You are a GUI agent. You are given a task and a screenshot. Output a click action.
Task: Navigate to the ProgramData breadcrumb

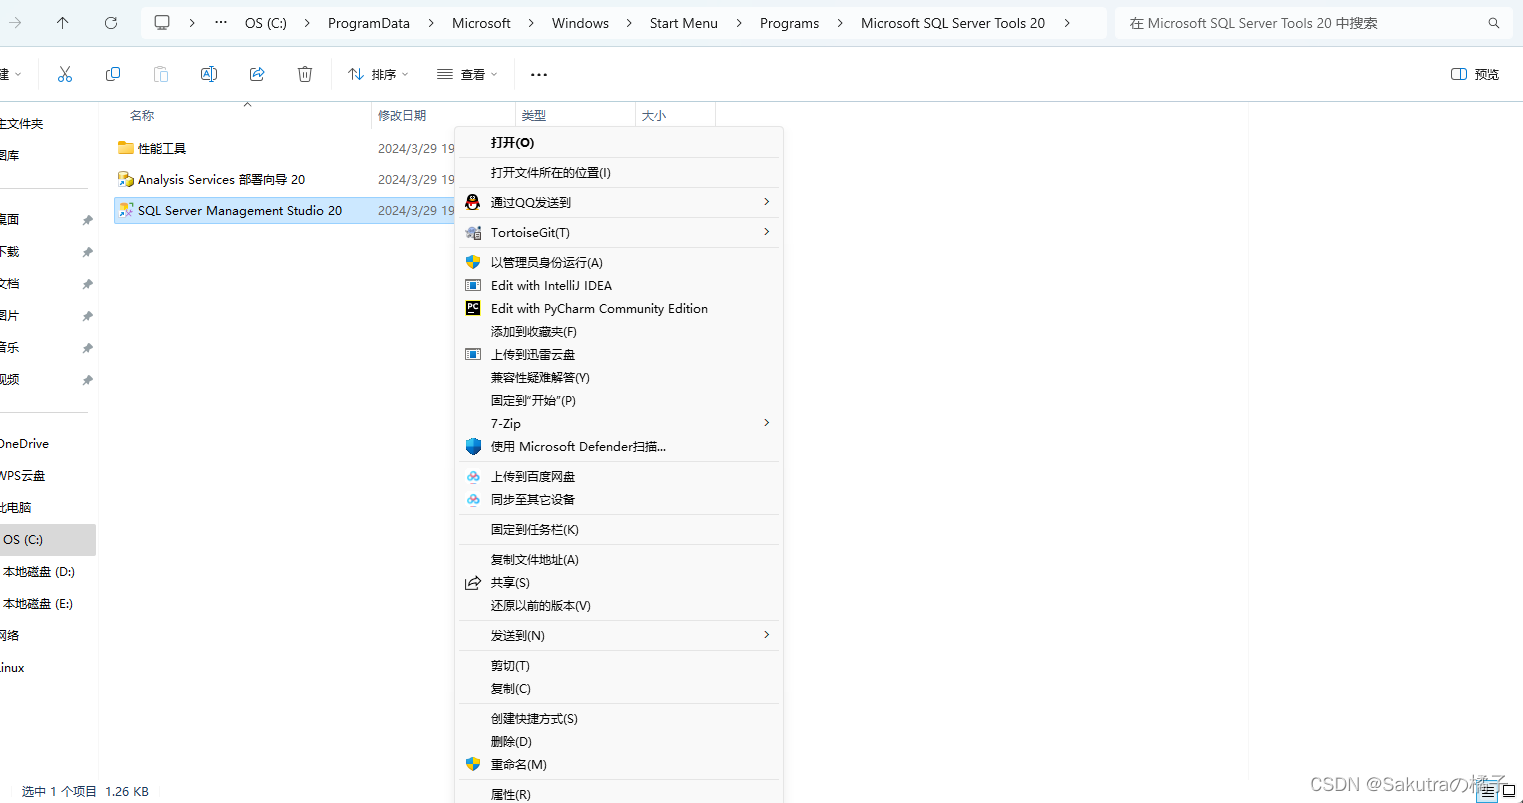(369, 23)
